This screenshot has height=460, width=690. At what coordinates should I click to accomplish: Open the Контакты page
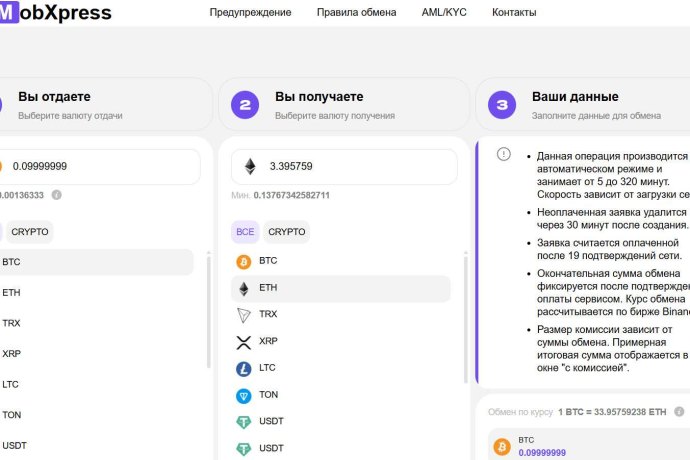[514, 12]
